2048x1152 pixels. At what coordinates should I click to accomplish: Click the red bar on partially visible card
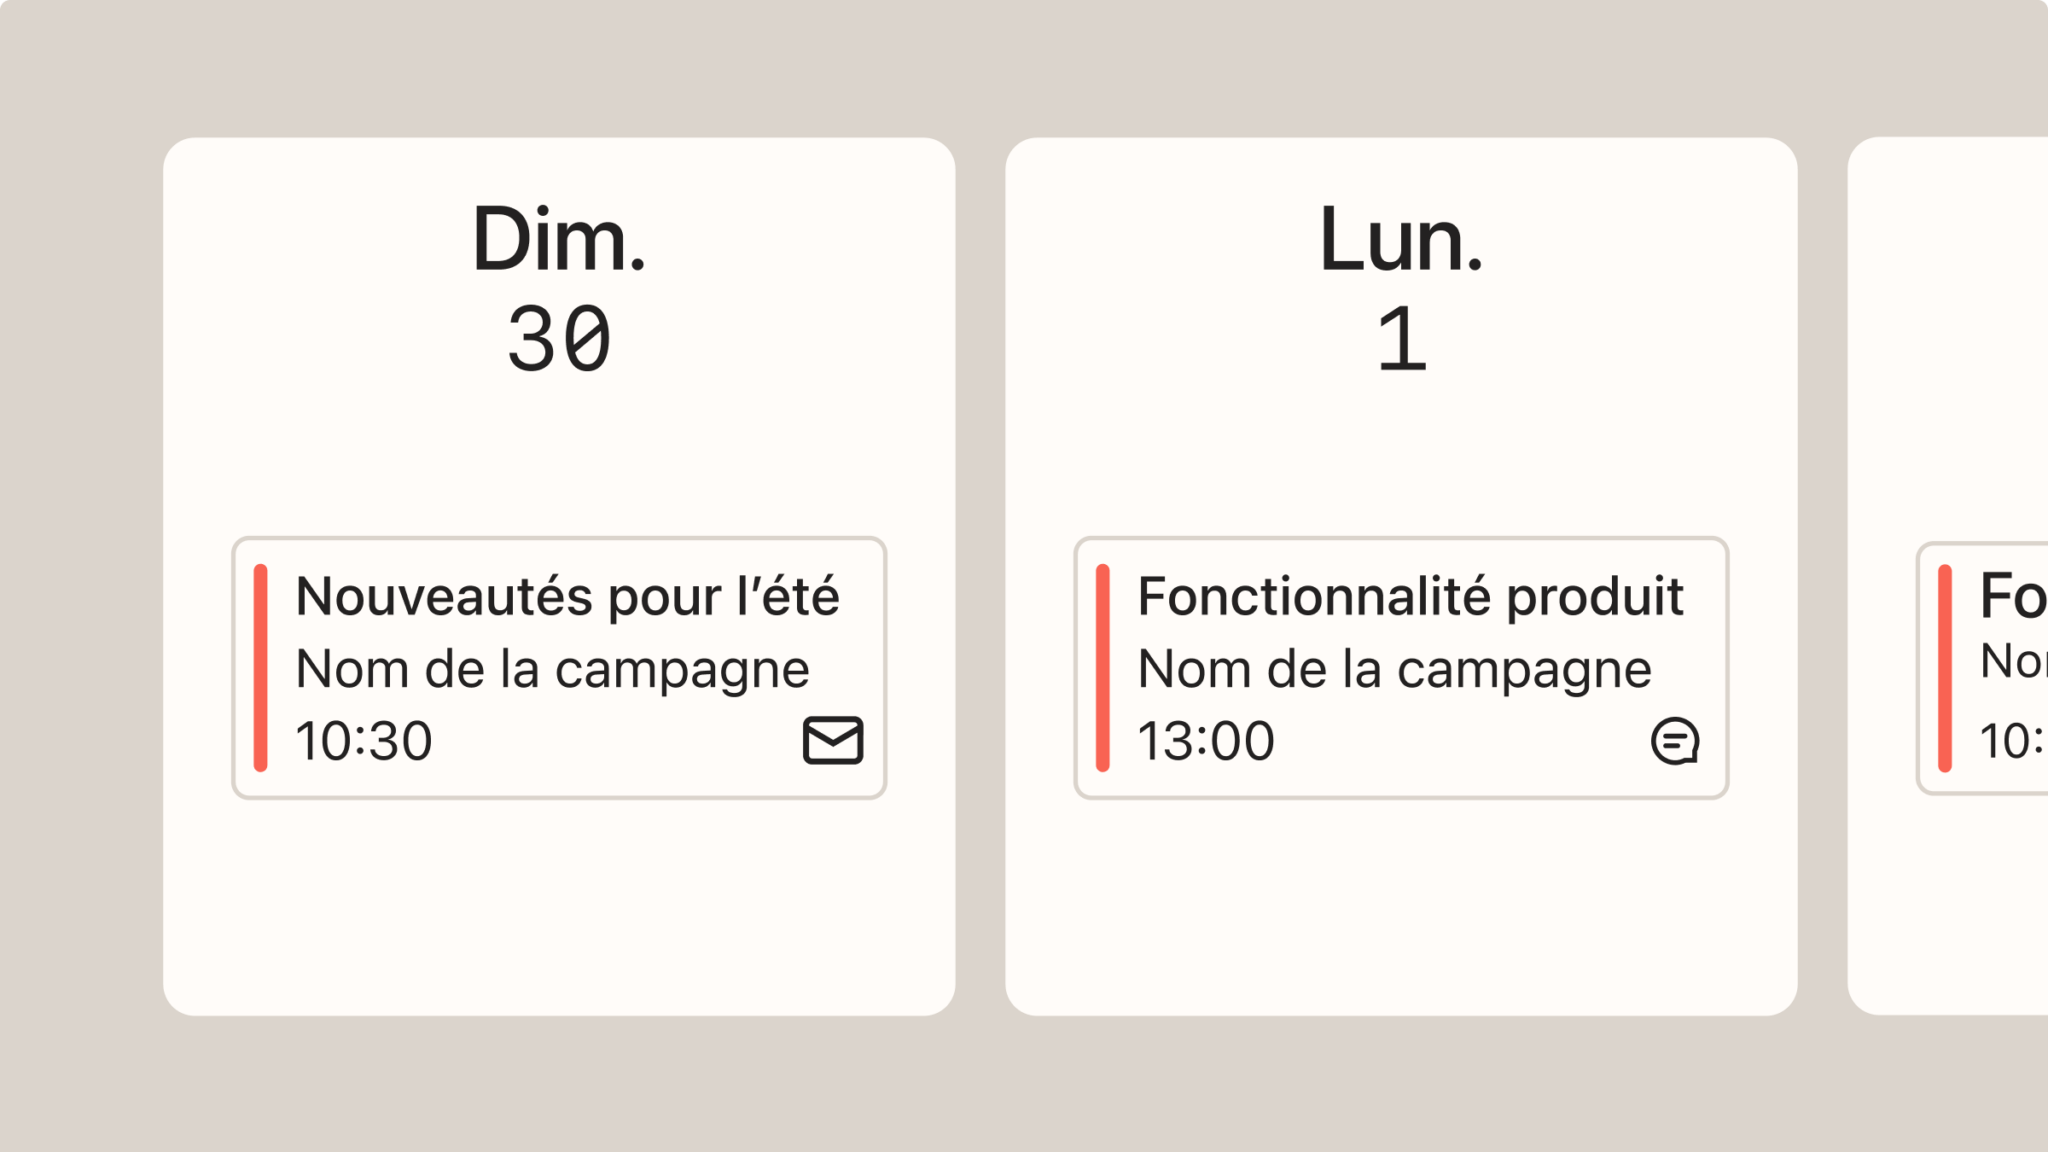tap(1945, 668)
